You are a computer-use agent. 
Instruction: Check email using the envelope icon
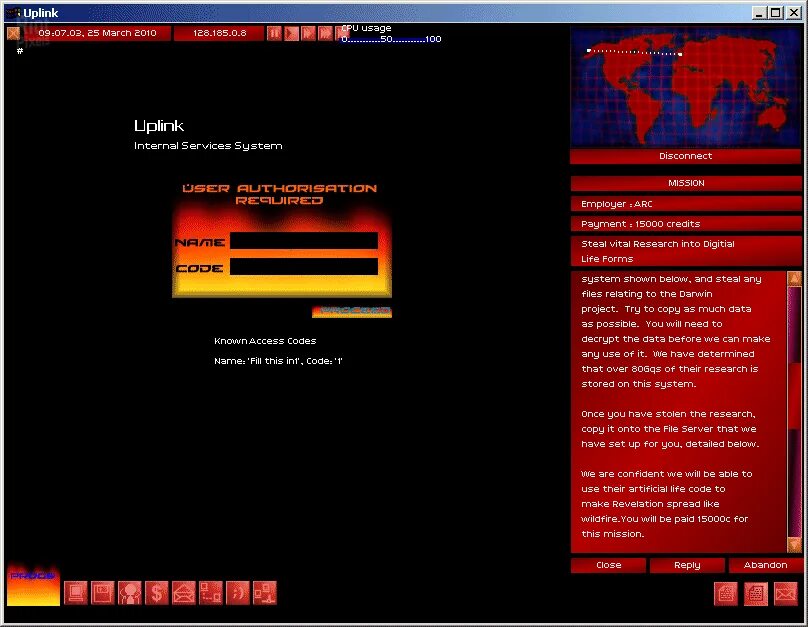coord(183,592)
